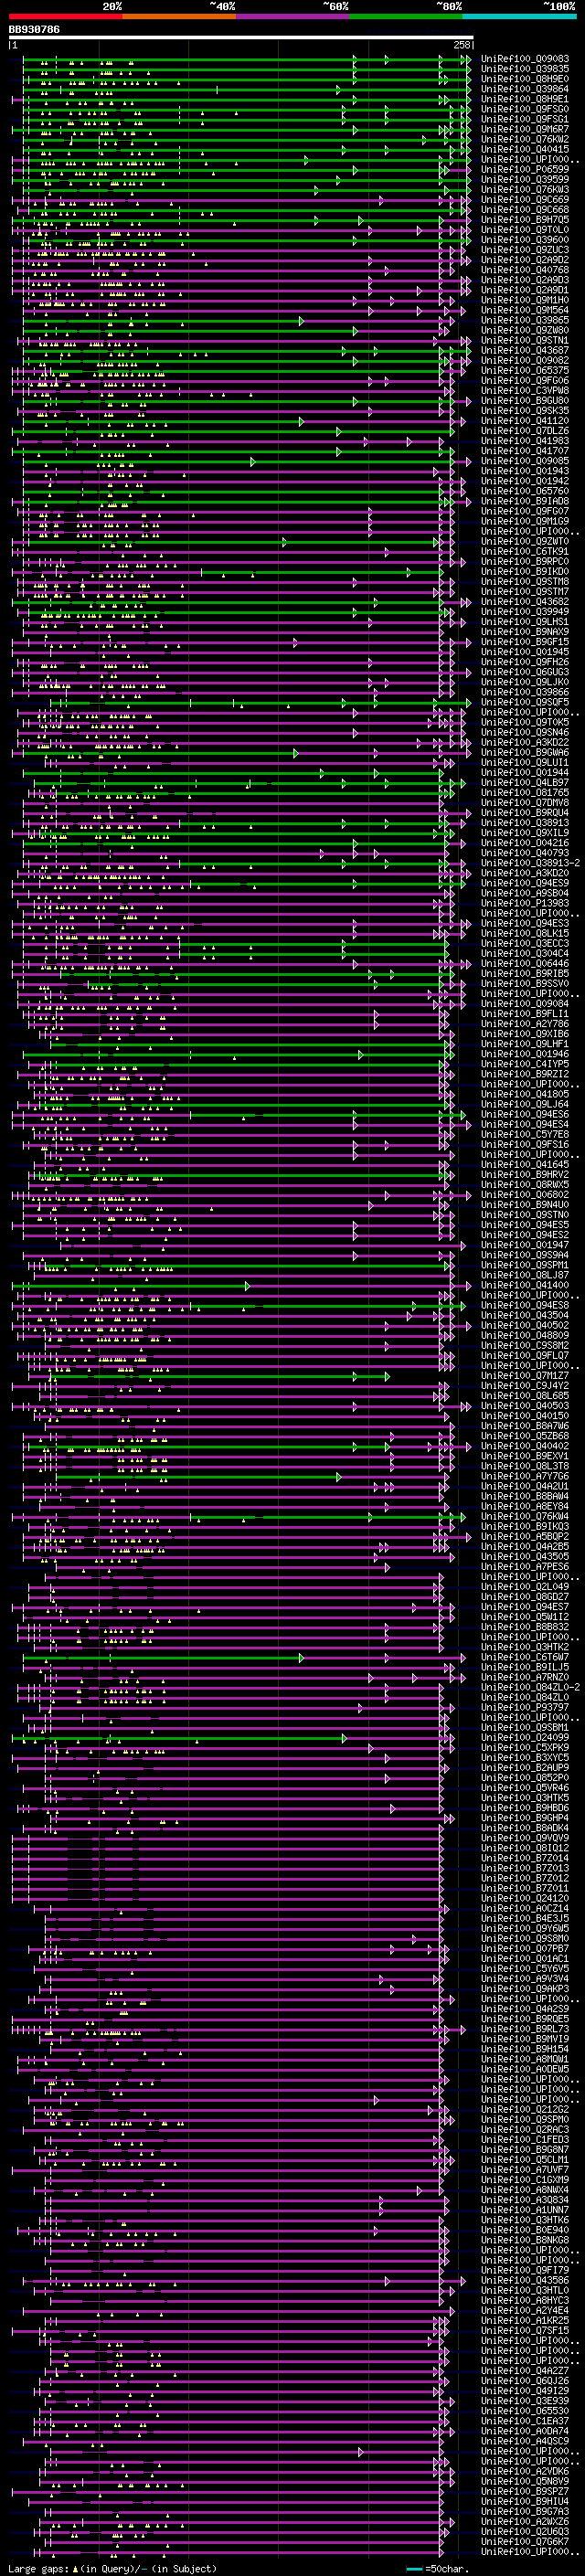The image size is (585, 2576).
Task: Click UniRef100_Q09085 hit
Action: [x=525, y=461]
